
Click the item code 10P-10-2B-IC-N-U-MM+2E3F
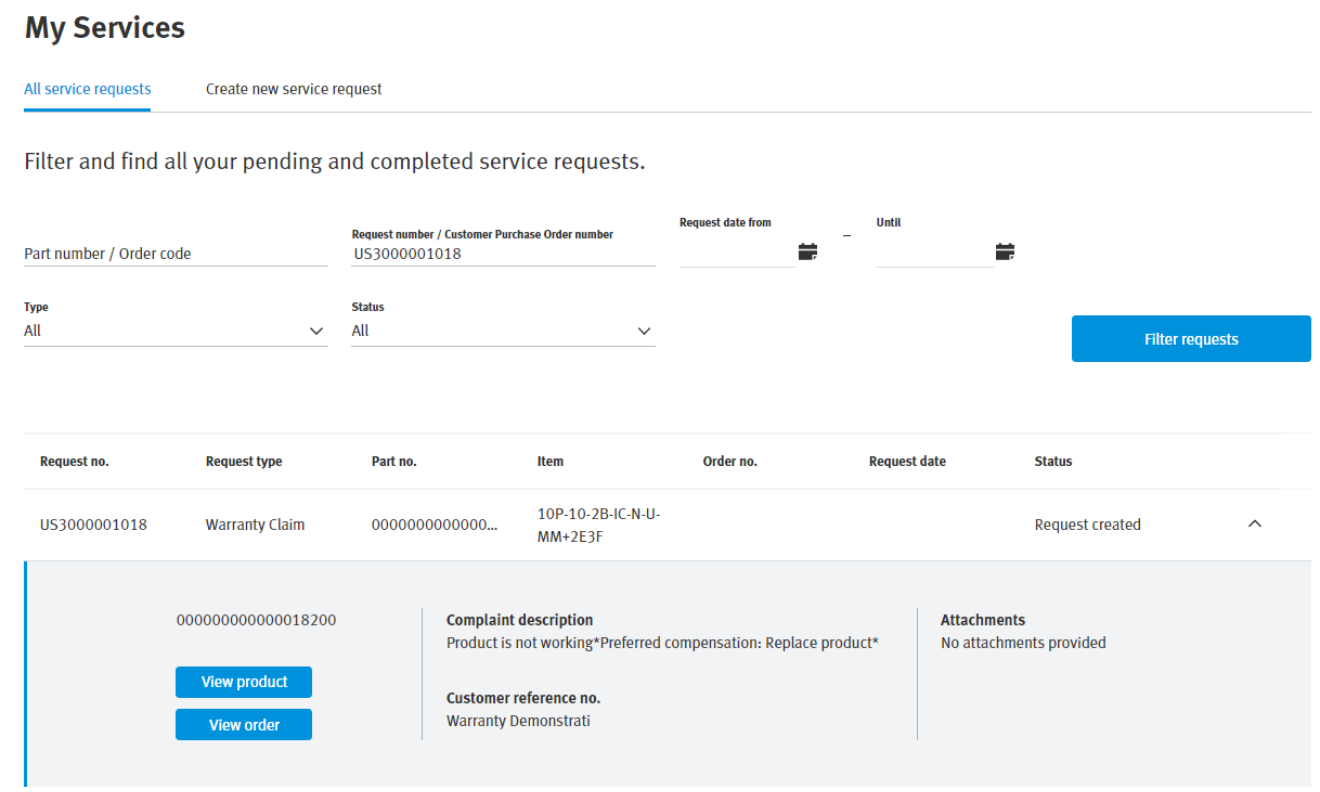[x=603, y=524]
